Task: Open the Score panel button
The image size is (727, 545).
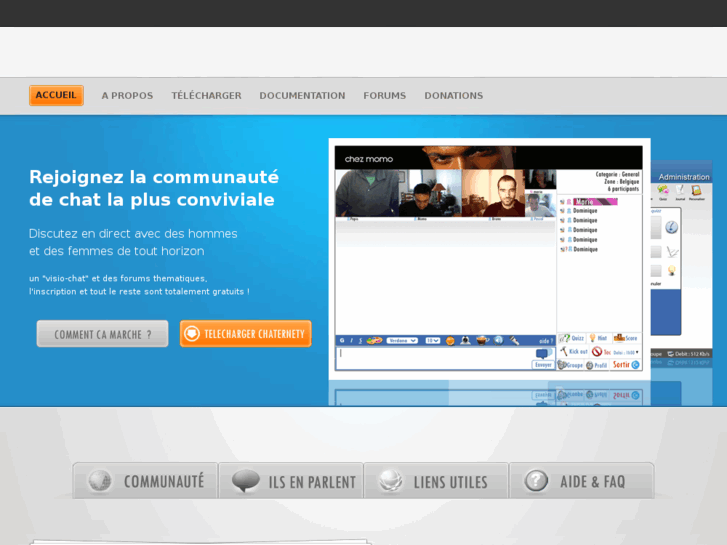Action: click(x=625, y=338)
